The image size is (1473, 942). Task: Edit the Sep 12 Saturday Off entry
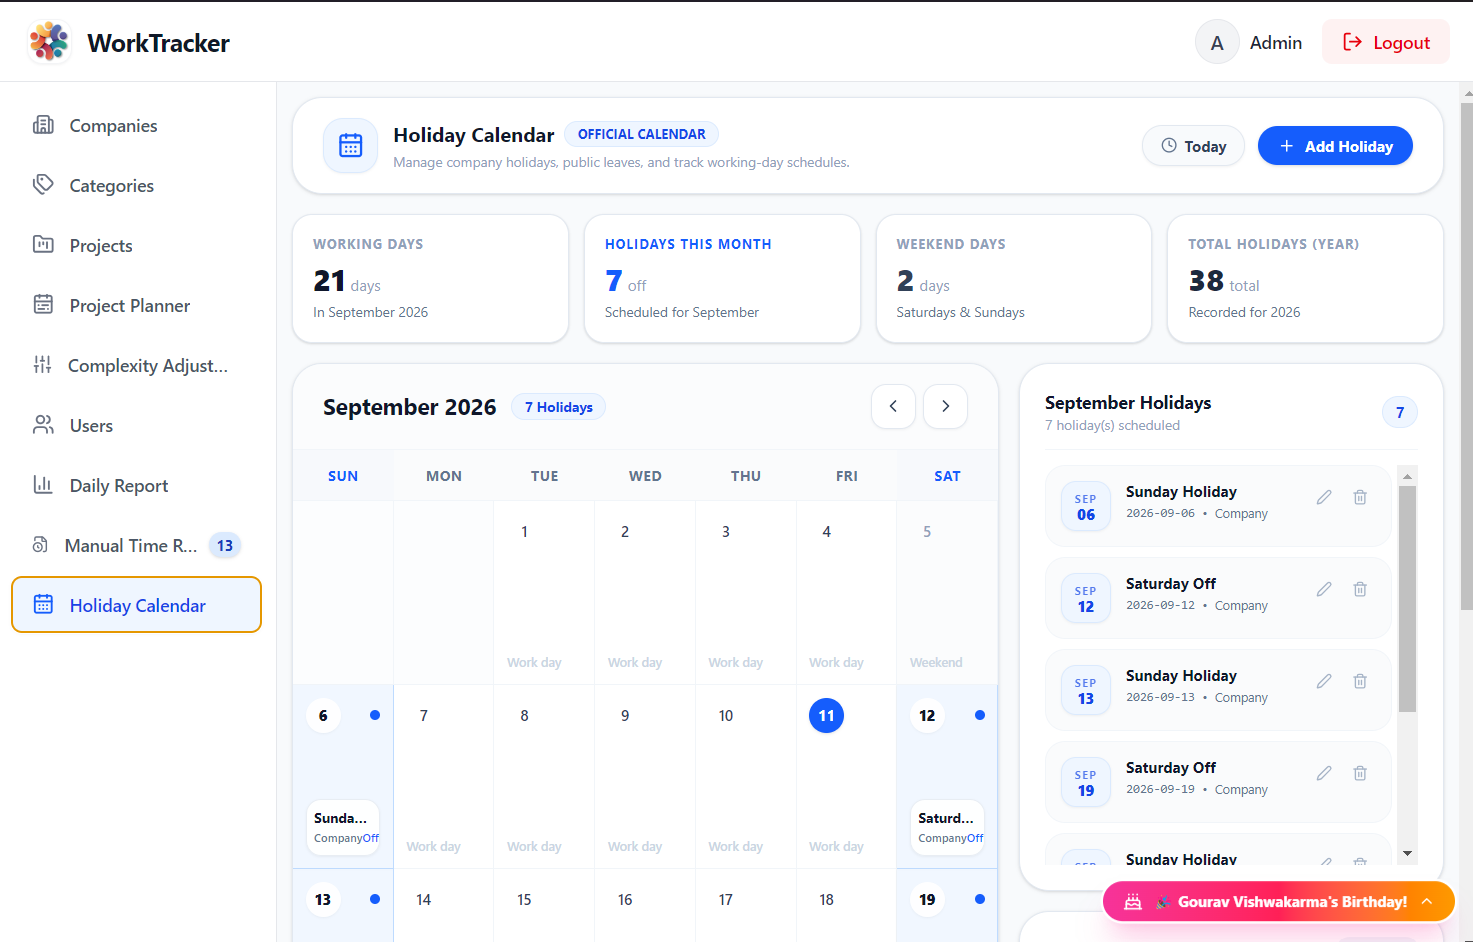[x=1324, y=589]
